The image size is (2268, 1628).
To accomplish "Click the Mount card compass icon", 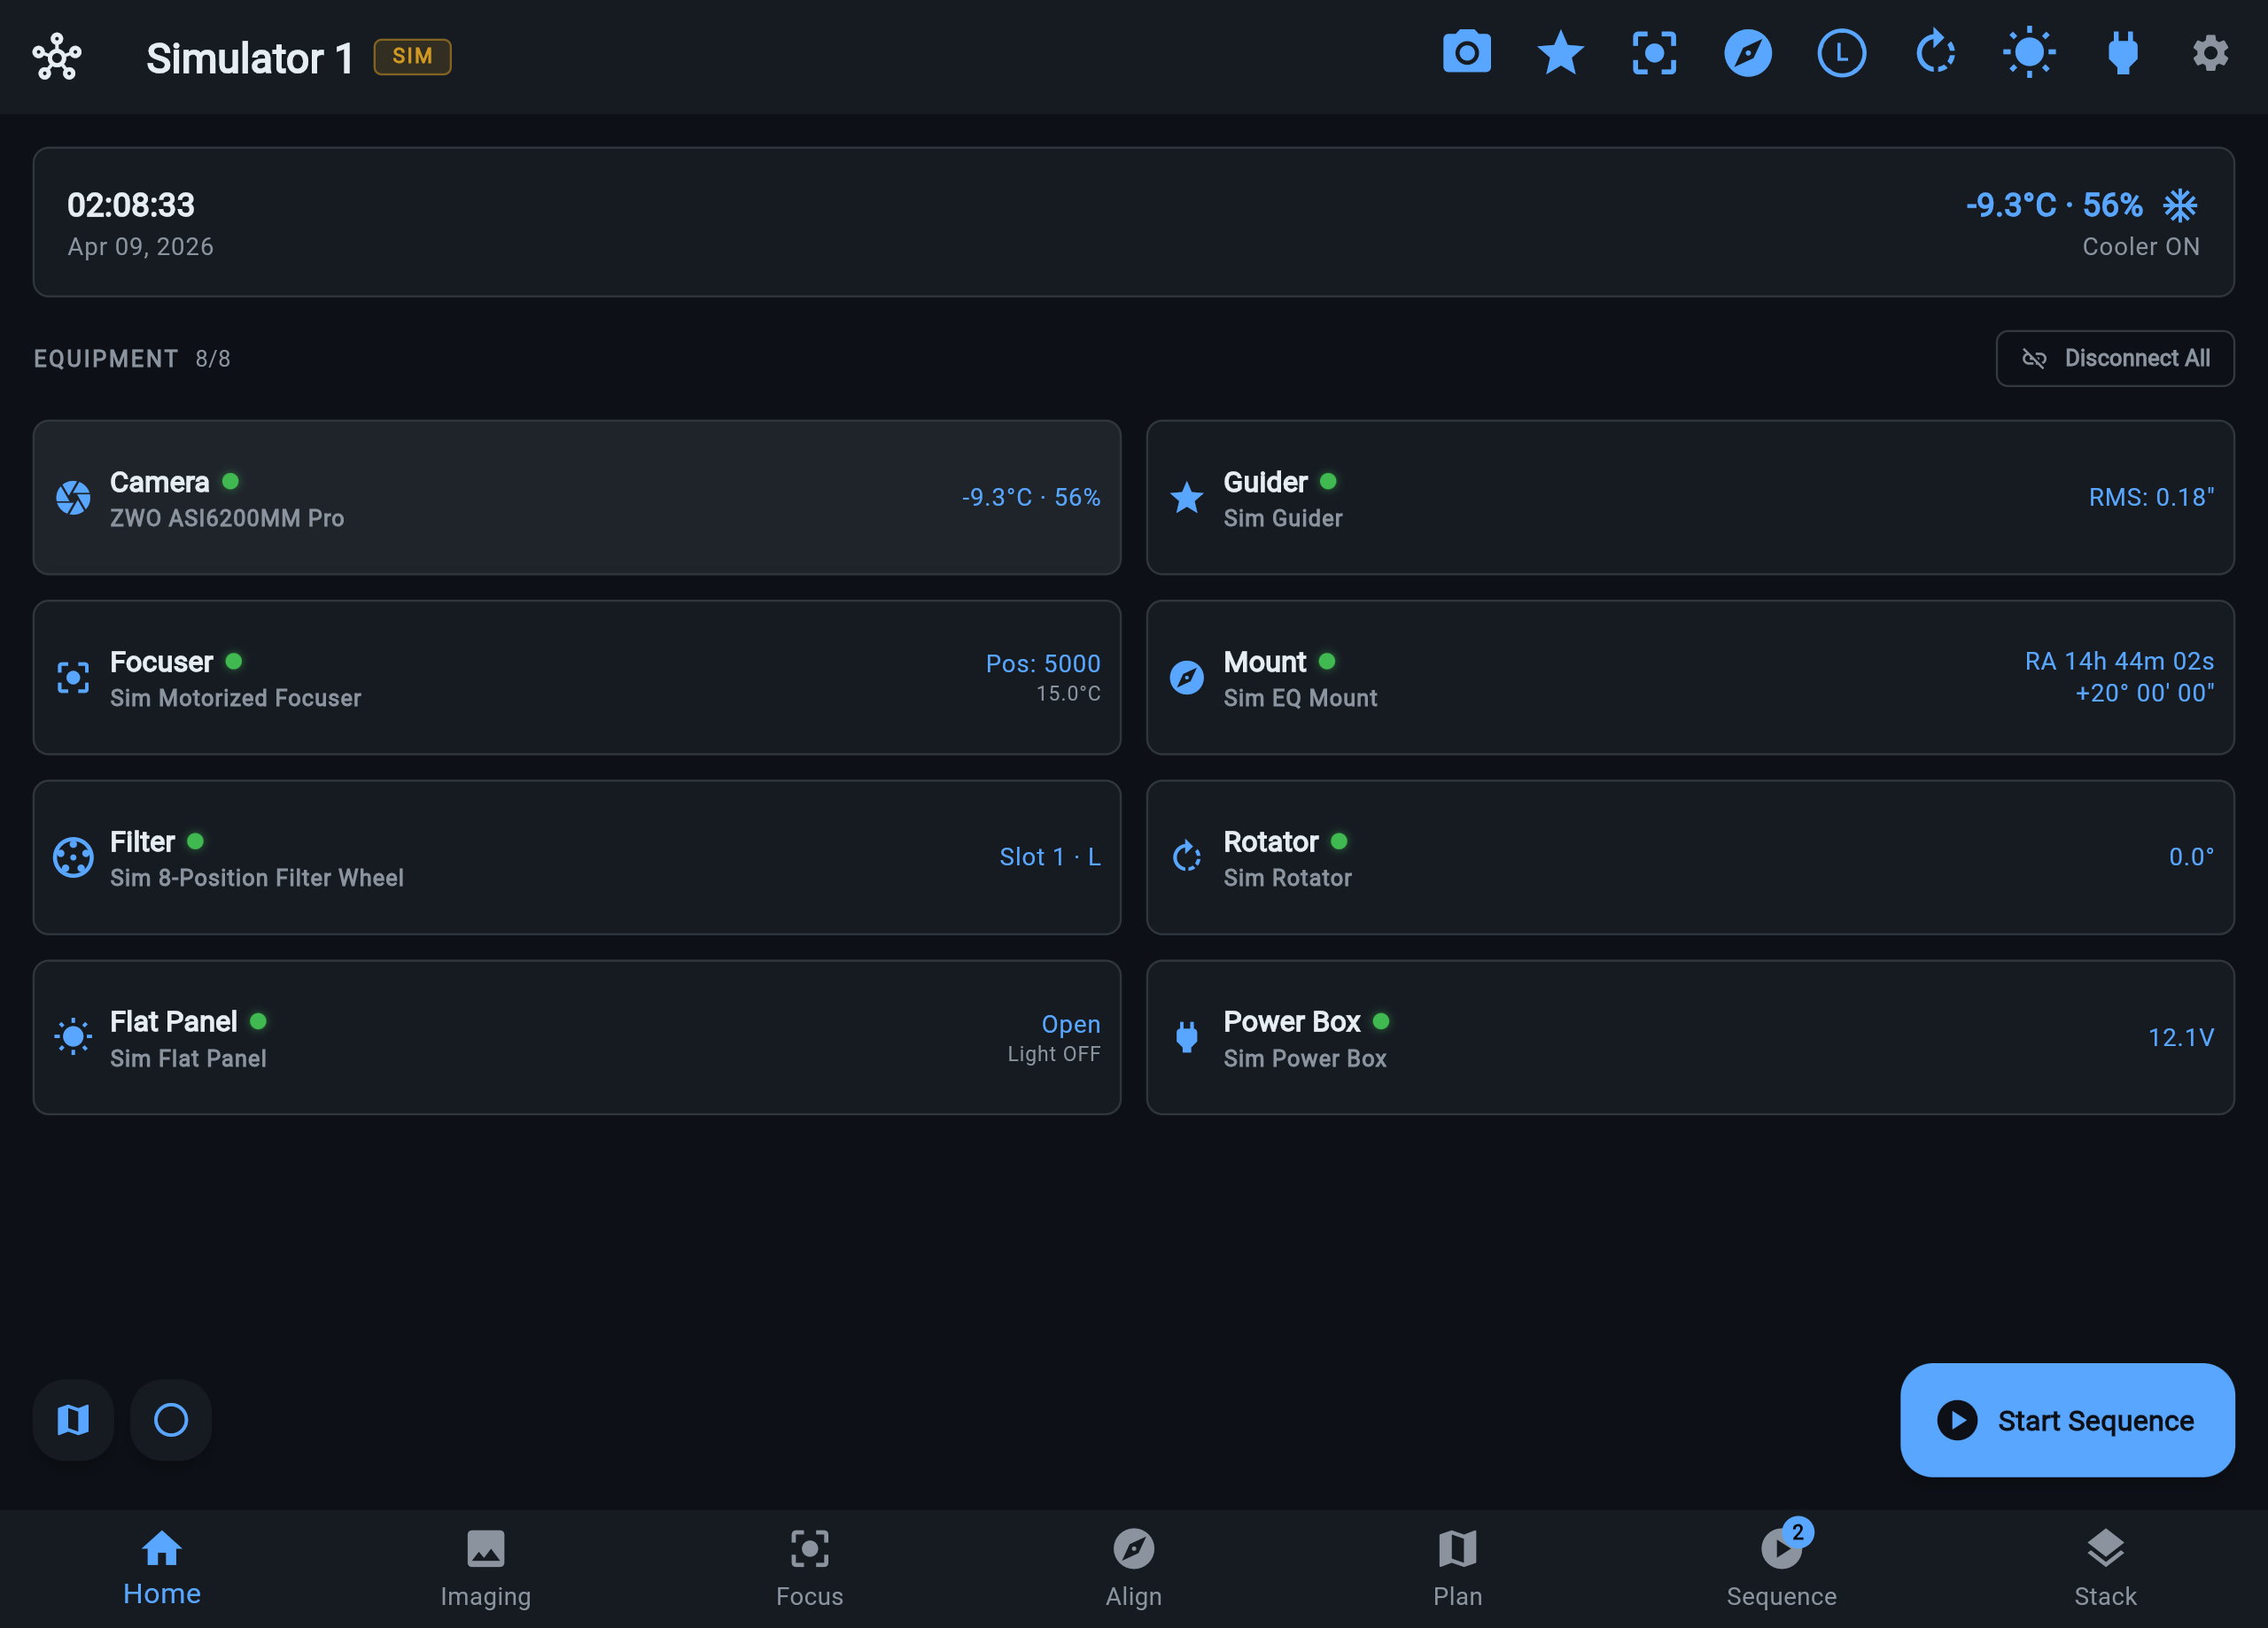I will tap(1187, 678).
